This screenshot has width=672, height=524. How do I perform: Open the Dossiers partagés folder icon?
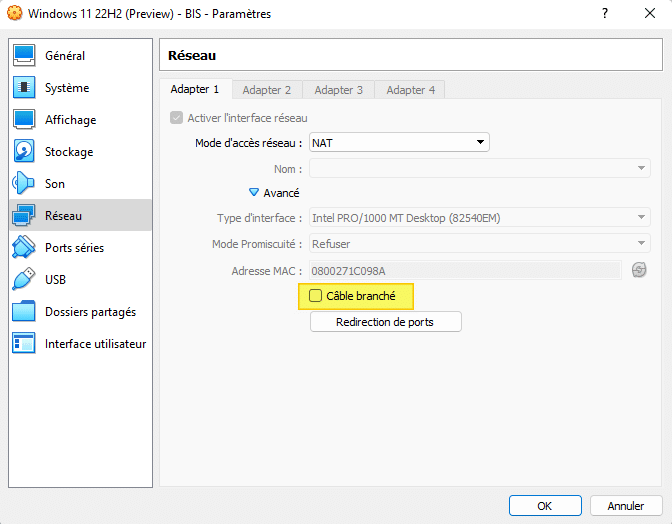24,312
